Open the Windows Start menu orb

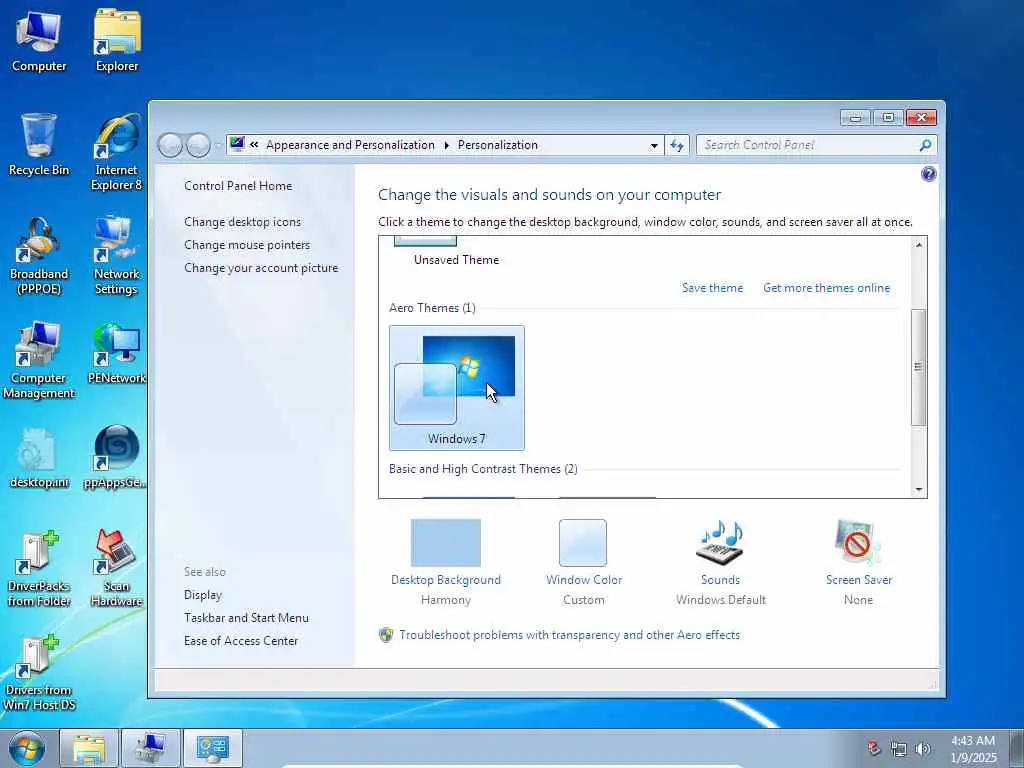point(27,748)
